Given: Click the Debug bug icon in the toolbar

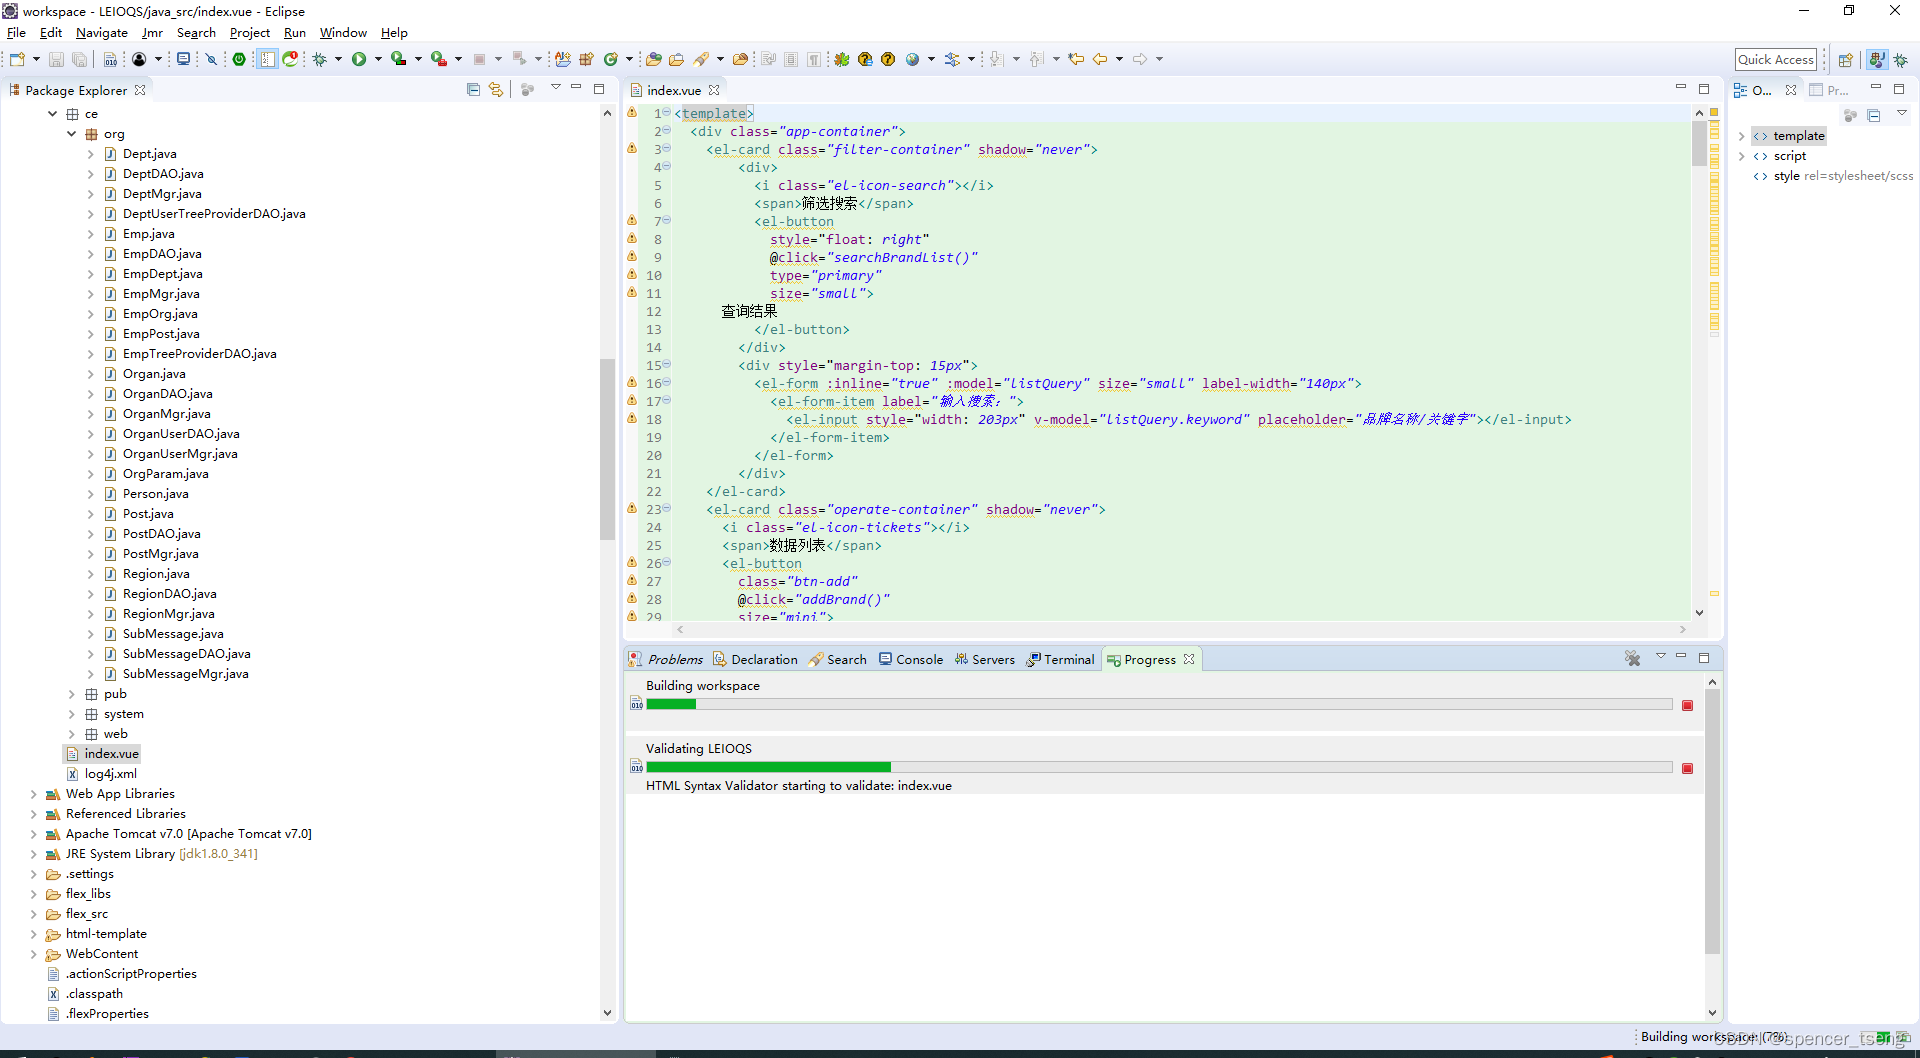Looking at the screenshot, I should [x=319, y=59].
